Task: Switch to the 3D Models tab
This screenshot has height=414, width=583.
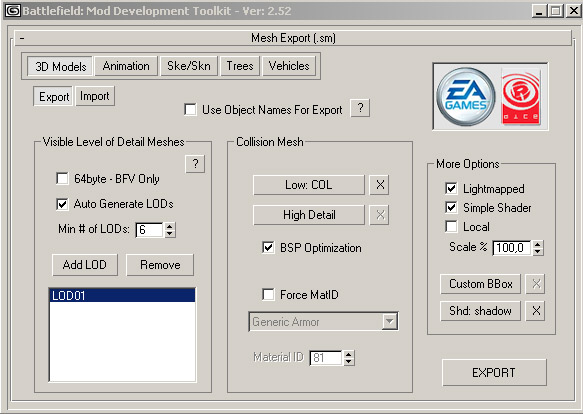Action: [60, 66]
